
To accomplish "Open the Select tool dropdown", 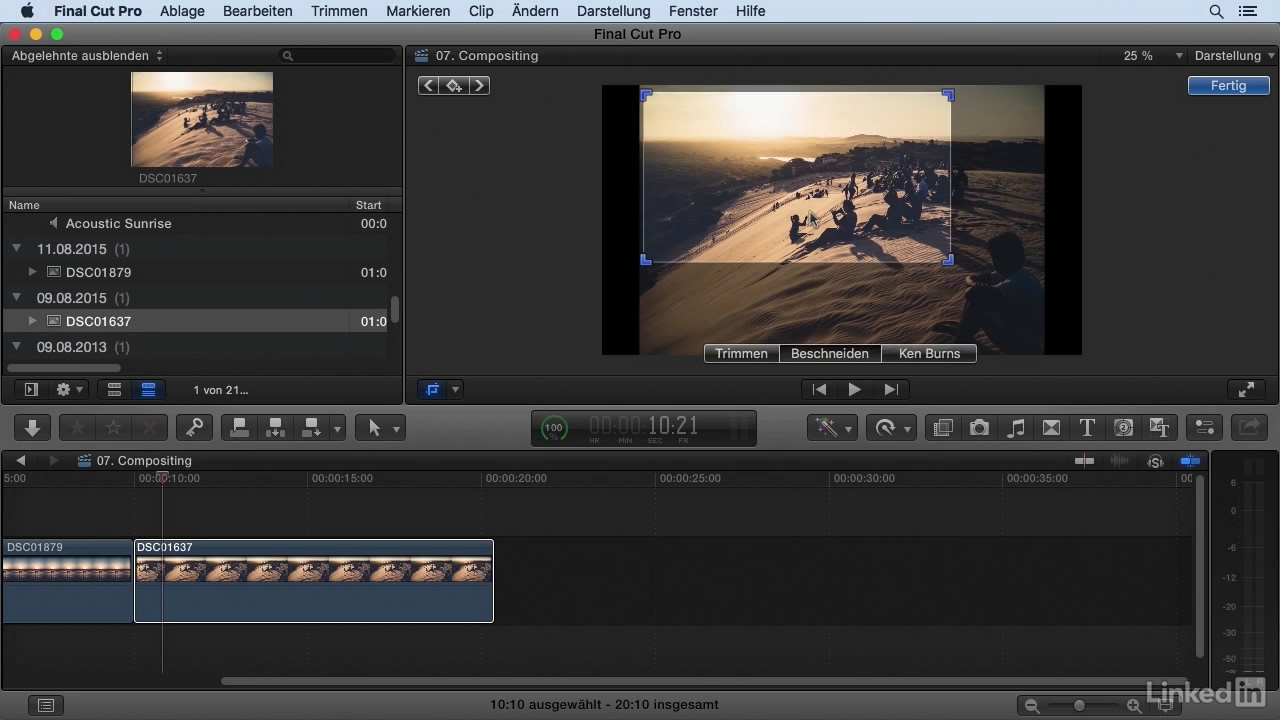I will coord(380,428).
